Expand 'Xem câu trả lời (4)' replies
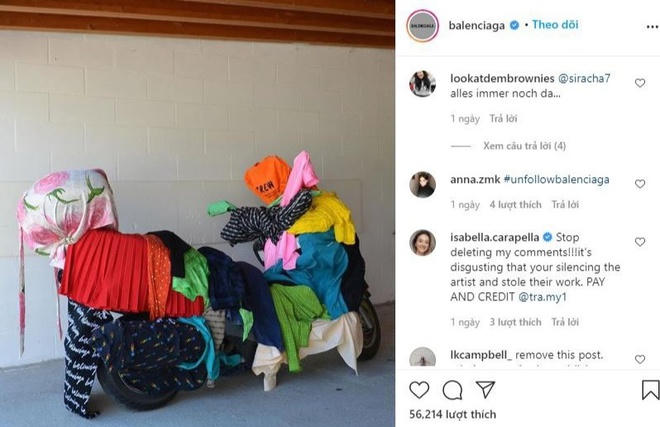 (x=524, y=146)
